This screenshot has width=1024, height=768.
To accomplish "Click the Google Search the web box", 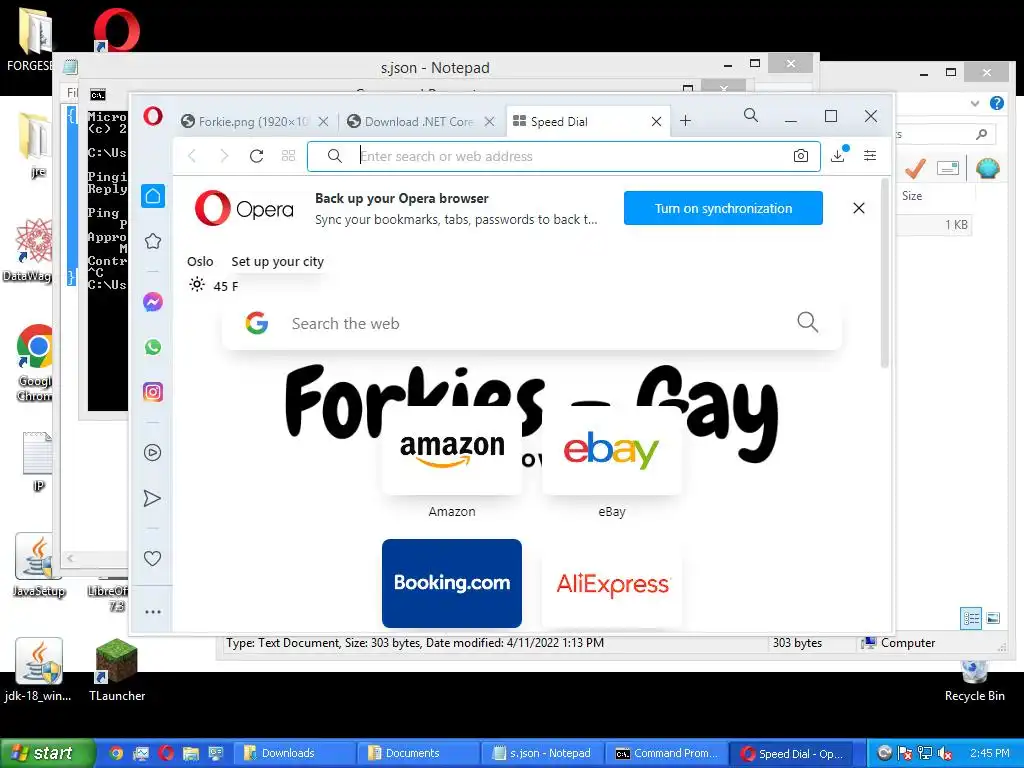I will (532, 323).
